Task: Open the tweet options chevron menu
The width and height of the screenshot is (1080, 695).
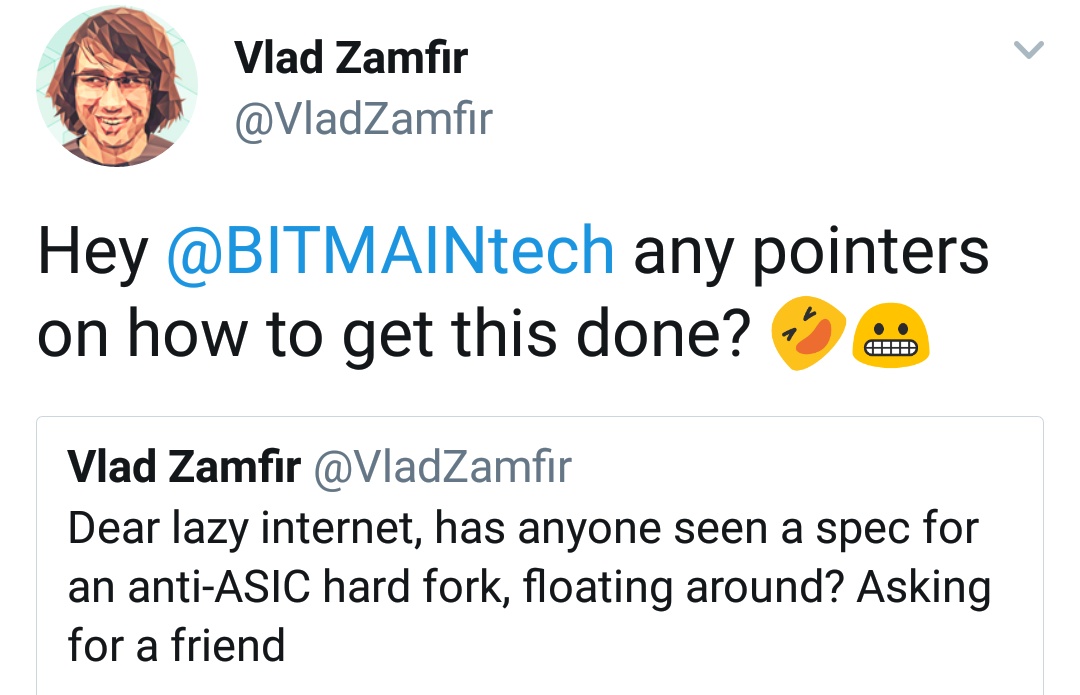Action: 1028,49
